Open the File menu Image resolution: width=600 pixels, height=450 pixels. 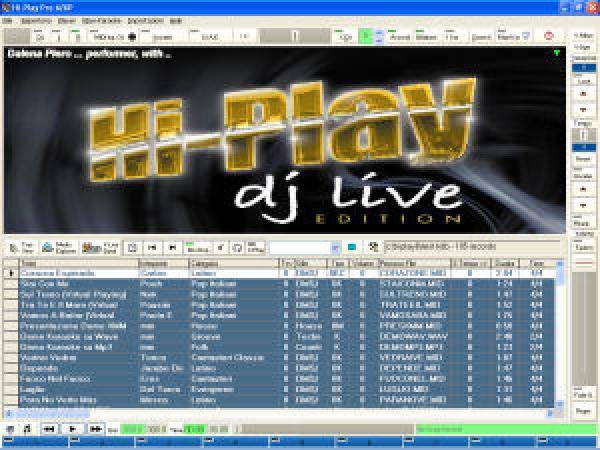[8, 21]
